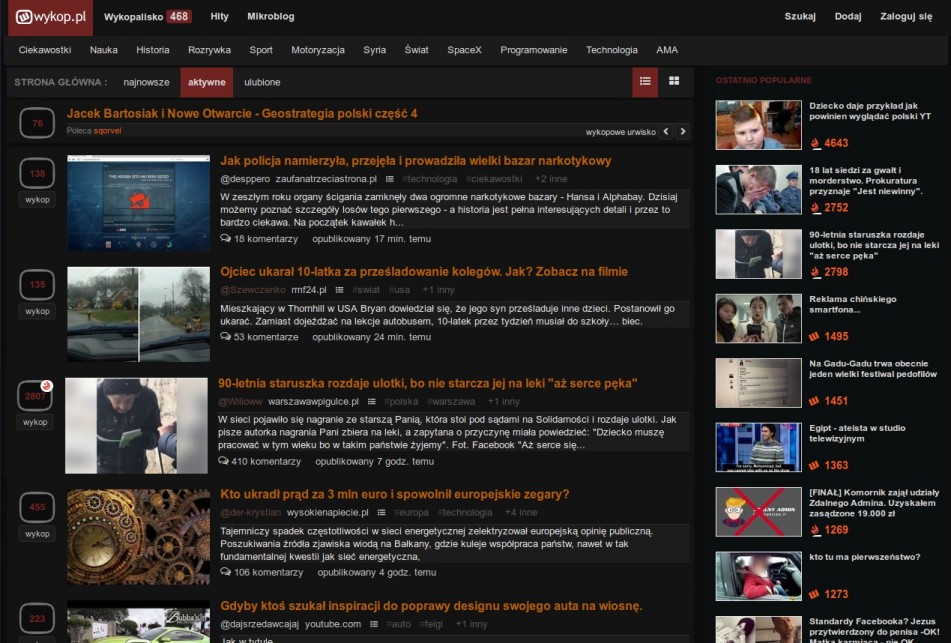The height and width of the screenshot is (643, 951).
Task: Click the flame icon beside the 4643 count
Action: click(x=814, y=141)
